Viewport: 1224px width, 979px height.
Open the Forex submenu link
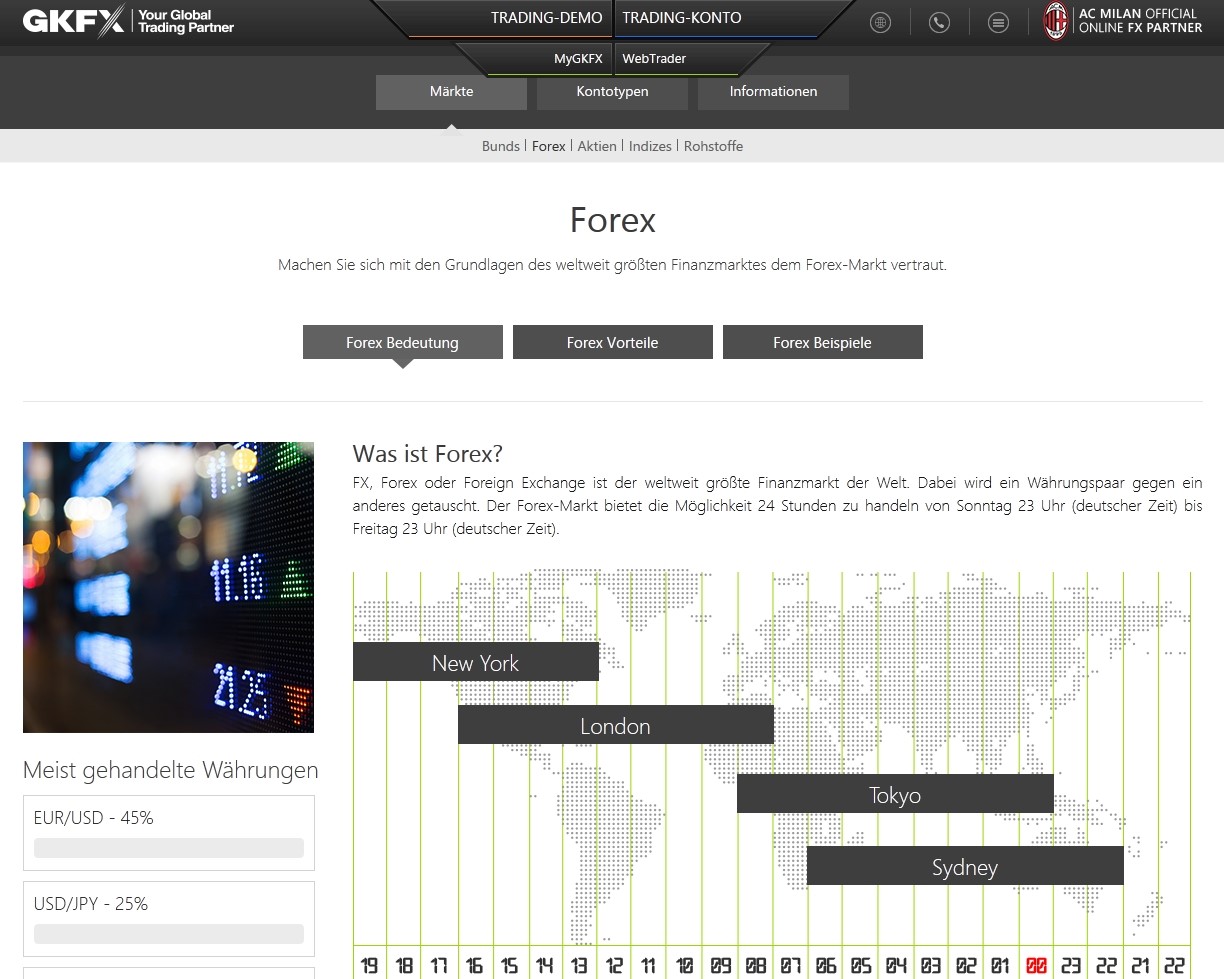click(x=549, y=146)
